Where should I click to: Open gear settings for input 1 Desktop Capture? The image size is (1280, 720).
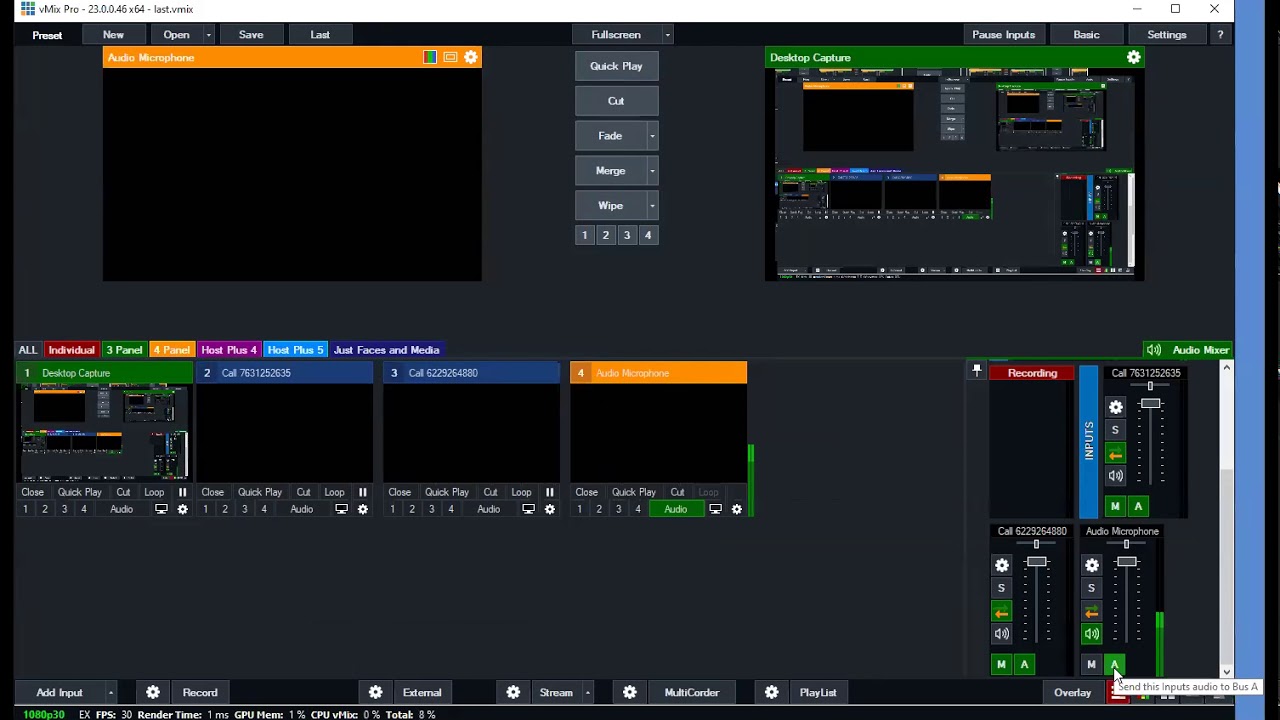click(x=182, y=509)
